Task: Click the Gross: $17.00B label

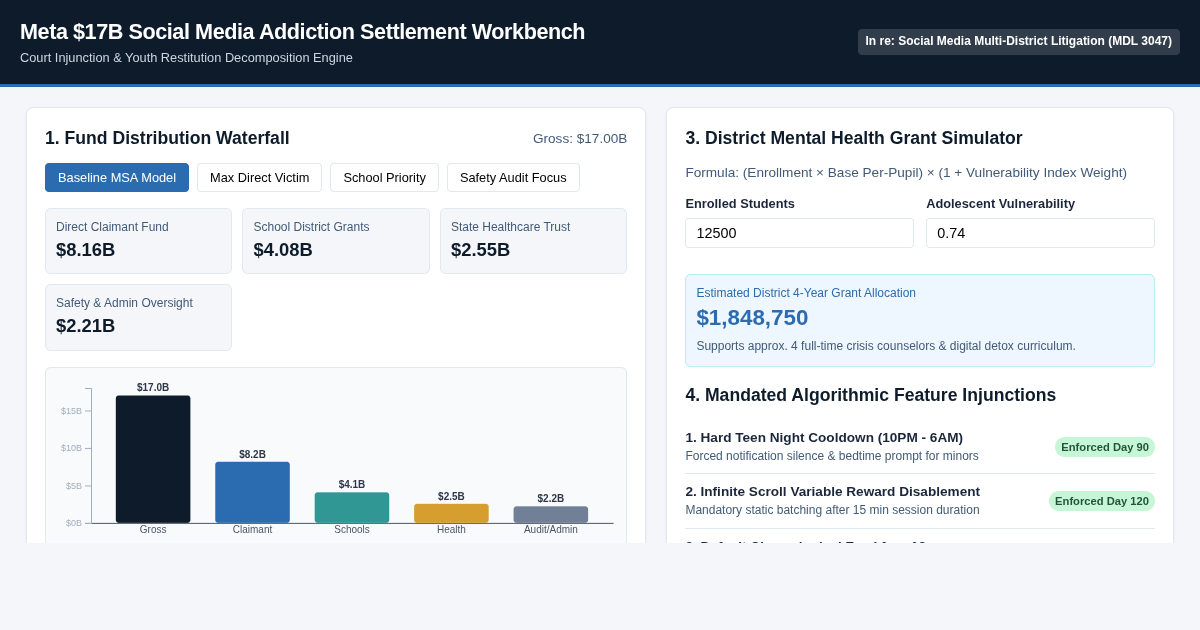Action: coord(580,139)
